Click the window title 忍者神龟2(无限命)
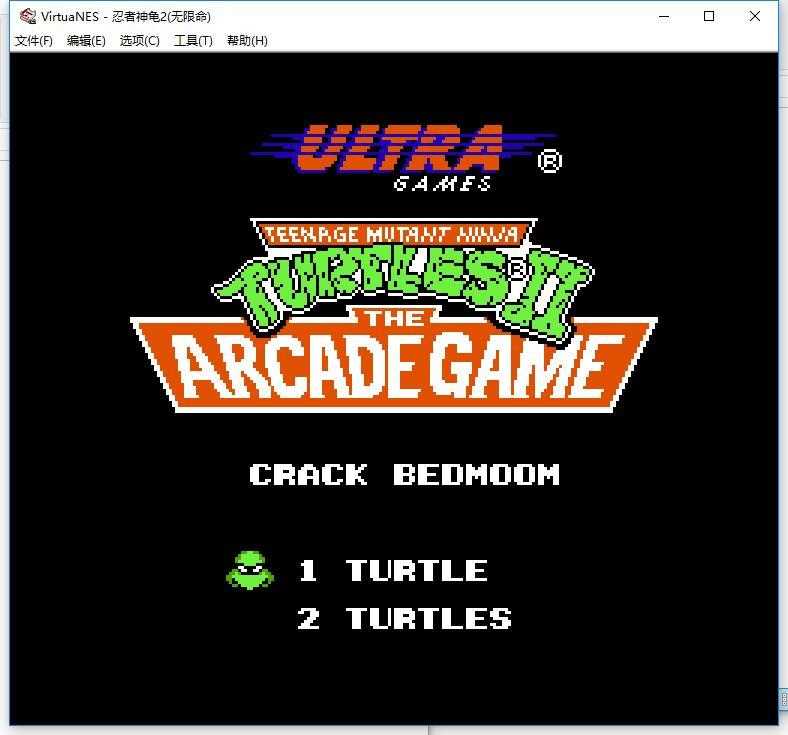 (x=161, y=17)
